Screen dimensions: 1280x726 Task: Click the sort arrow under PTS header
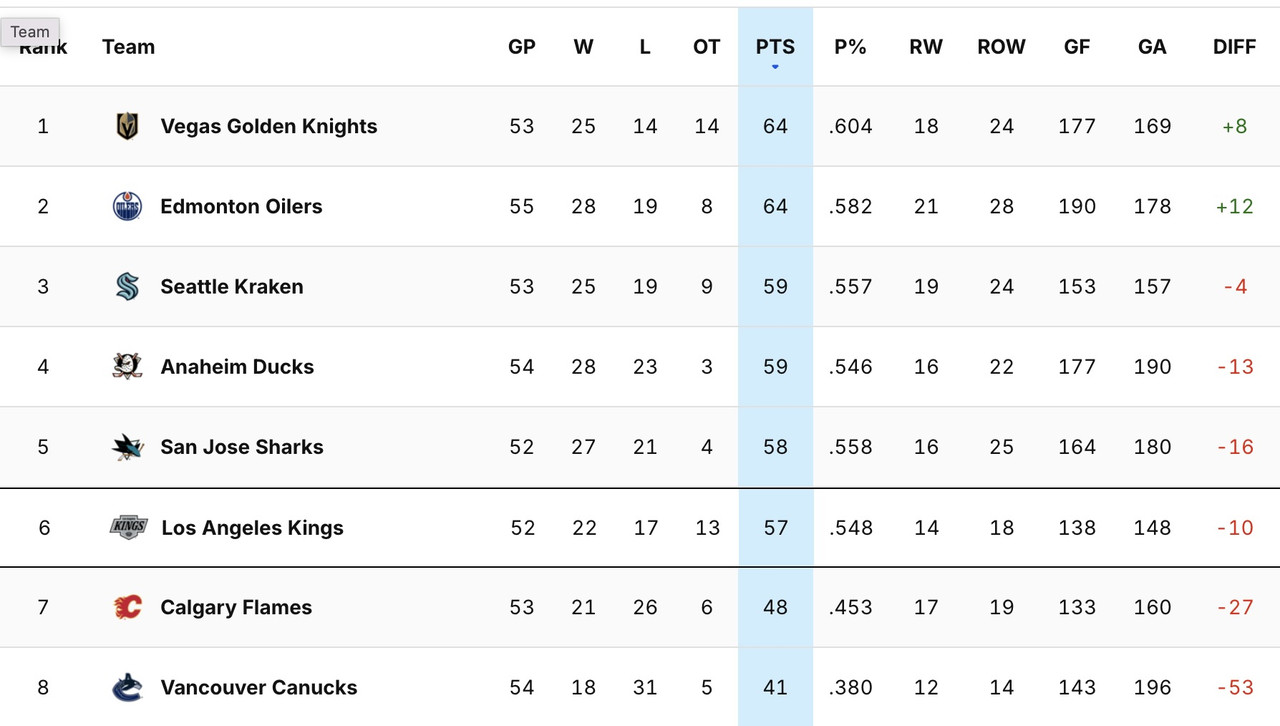tap(774, 64)
